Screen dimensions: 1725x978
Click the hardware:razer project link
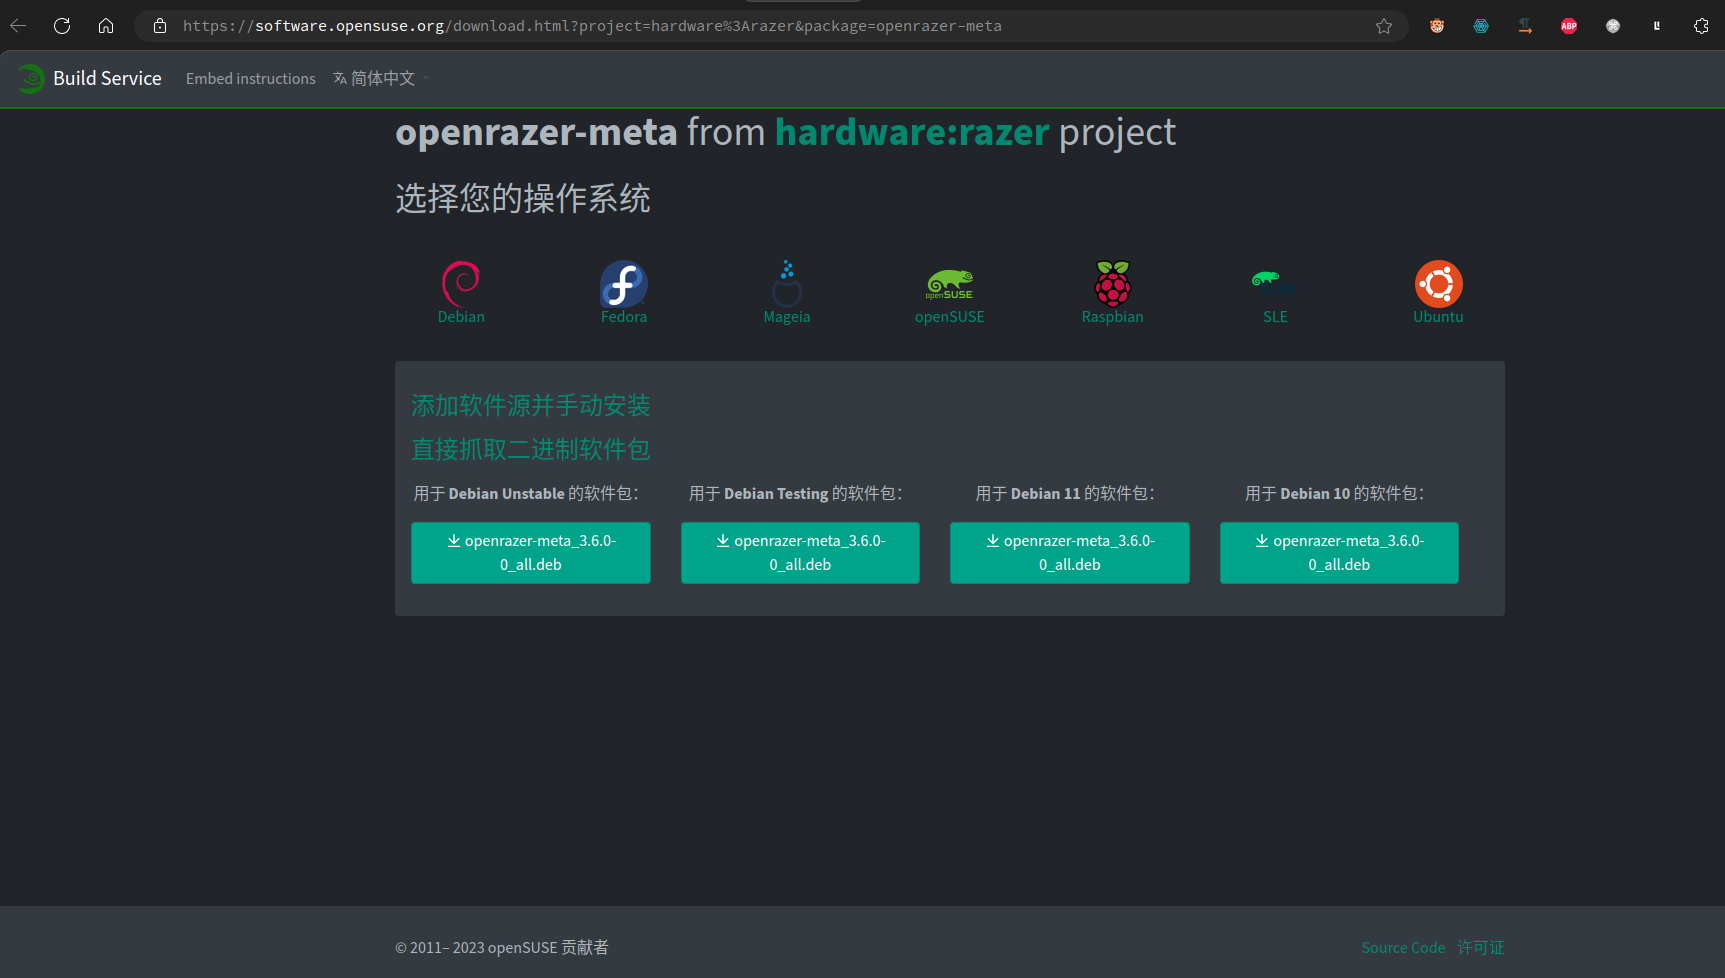point(911,131)
